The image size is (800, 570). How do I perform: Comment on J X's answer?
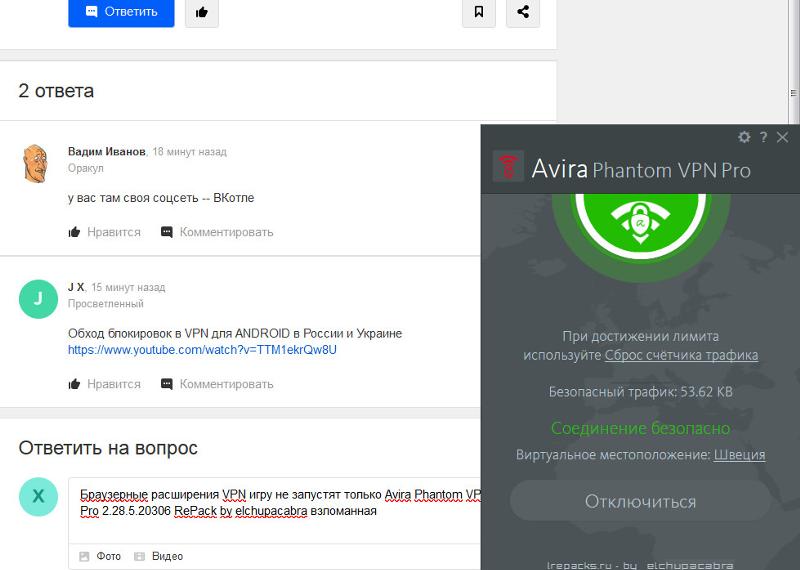tap(226, 384)
